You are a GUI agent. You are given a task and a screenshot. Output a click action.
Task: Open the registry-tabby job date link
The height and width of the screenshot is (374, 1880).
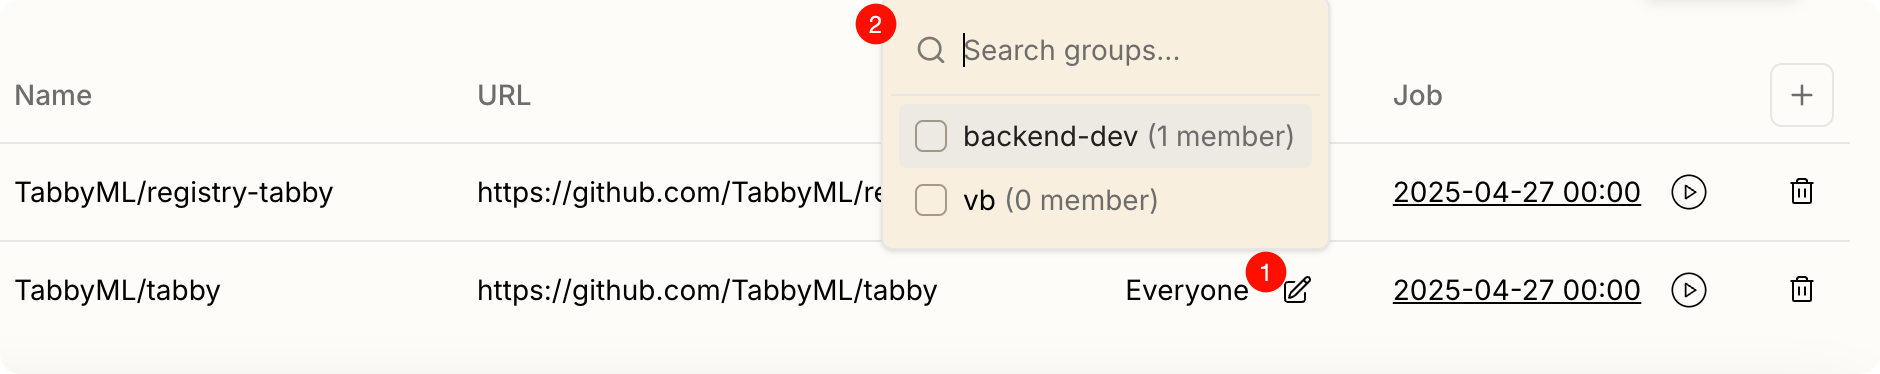[1517, 192]
